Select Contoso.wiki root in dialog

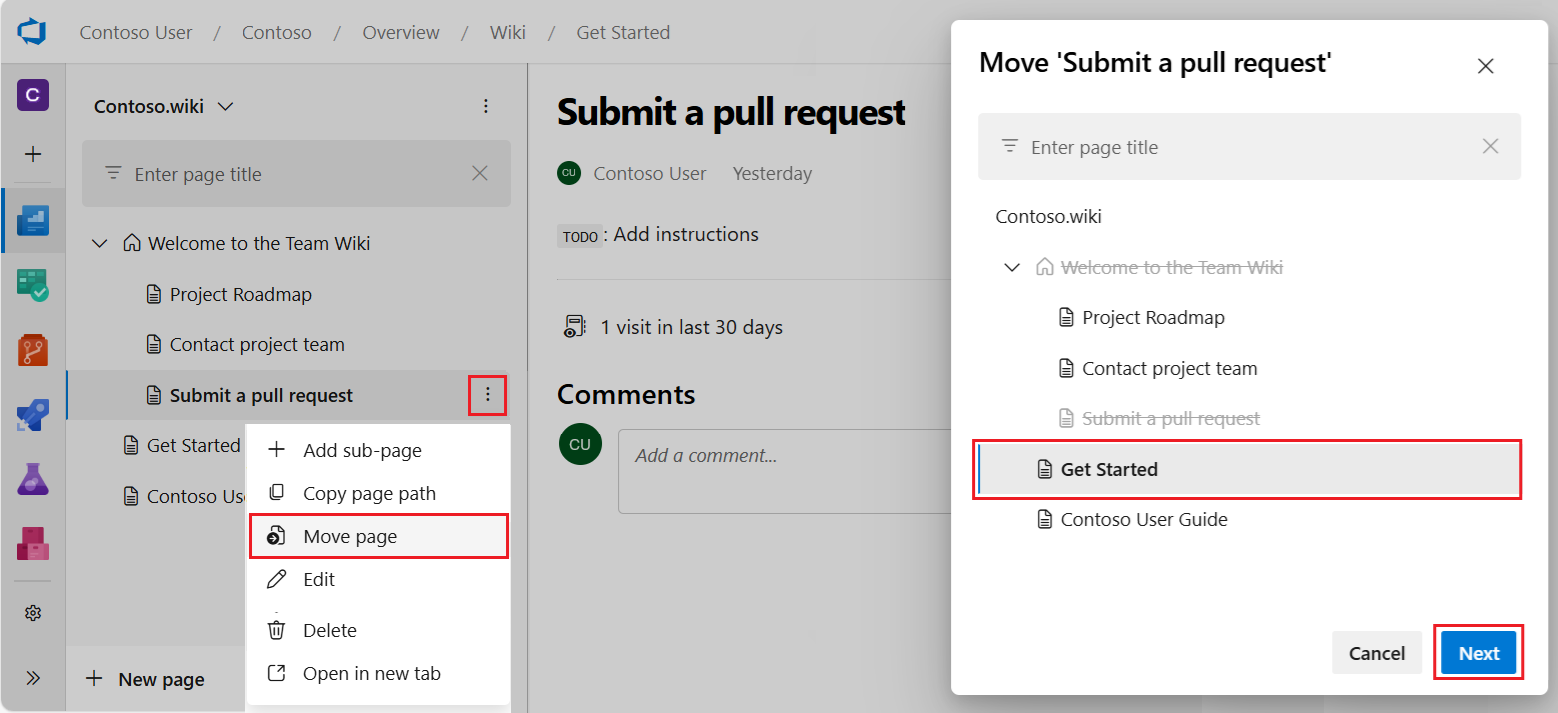tap(1048, 216)
